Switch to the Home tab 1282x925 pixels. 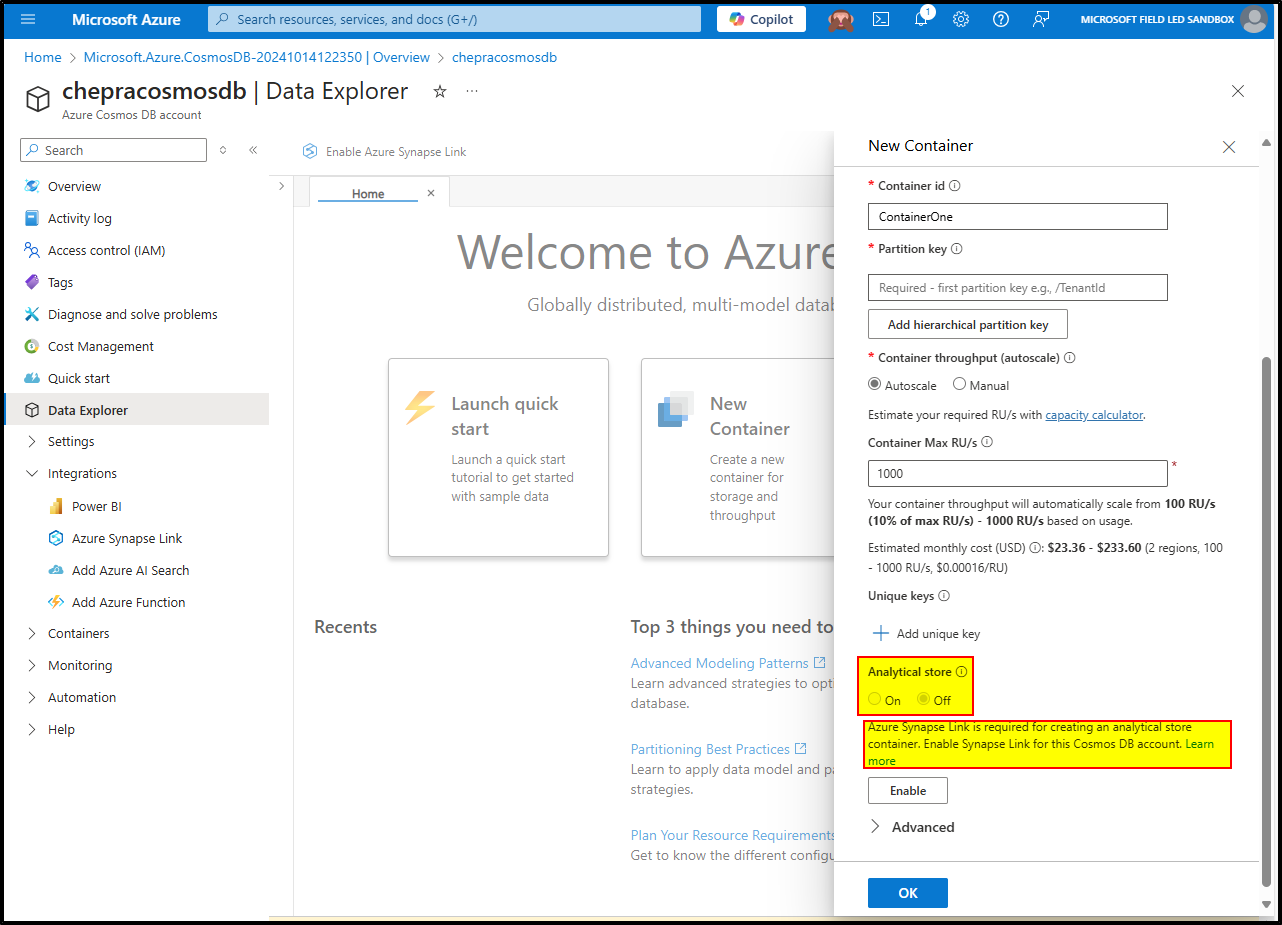pyautogui.click(x=368, y=194)
